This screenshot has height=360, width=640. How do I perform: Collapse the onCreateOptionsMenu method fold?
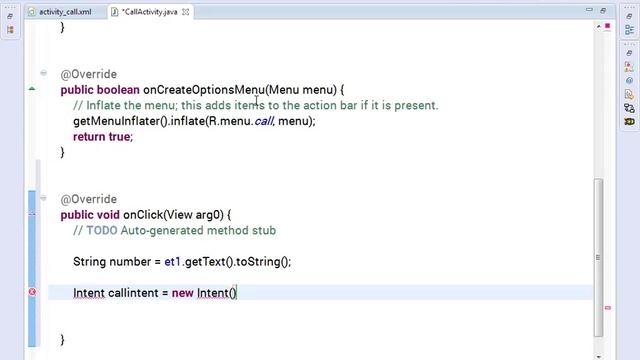[x=43, y=73]
